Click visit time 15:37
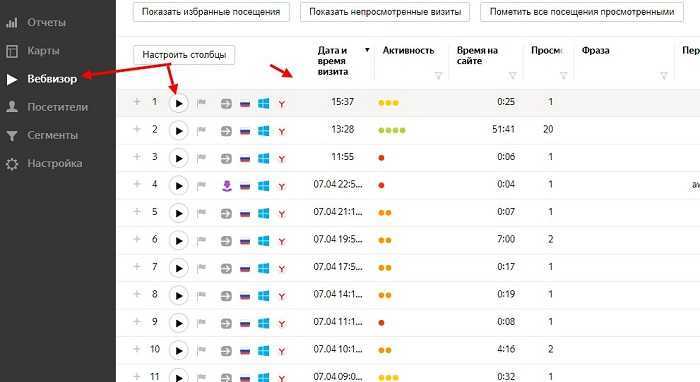700x382 pixels. click(342, 102)
